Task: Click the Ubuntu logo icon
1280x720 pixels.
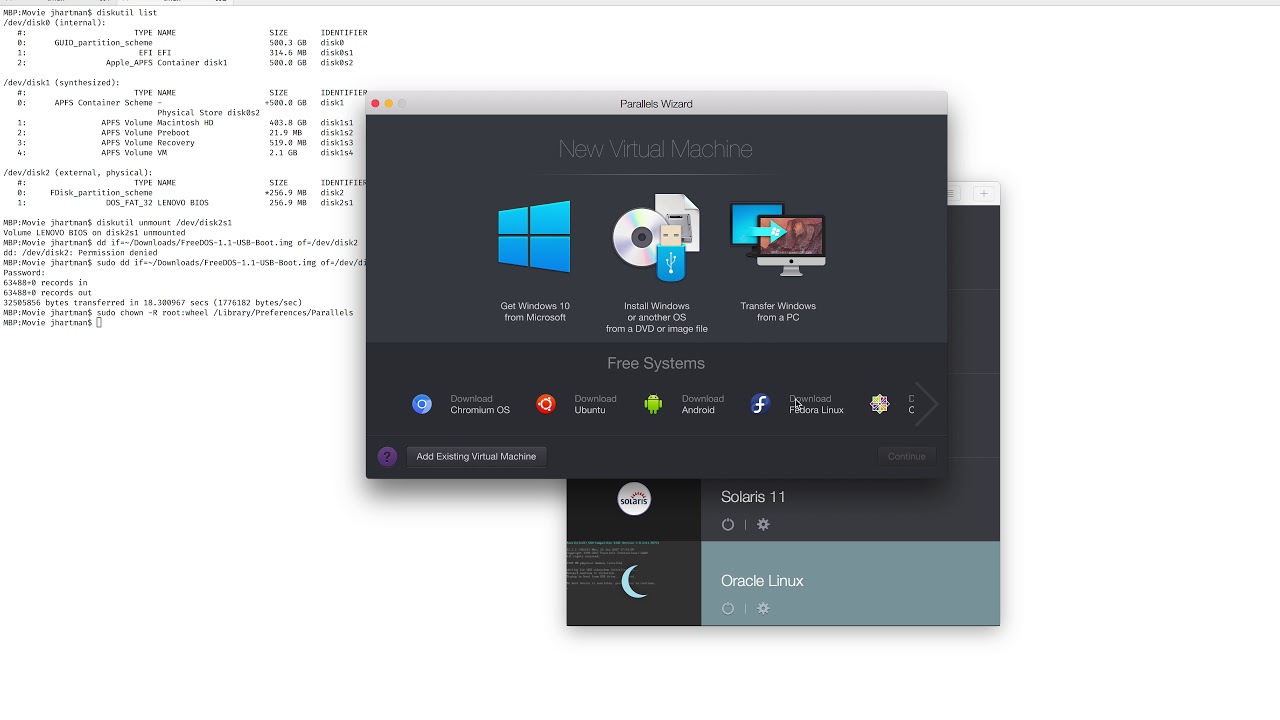Action: click(546, 404)
